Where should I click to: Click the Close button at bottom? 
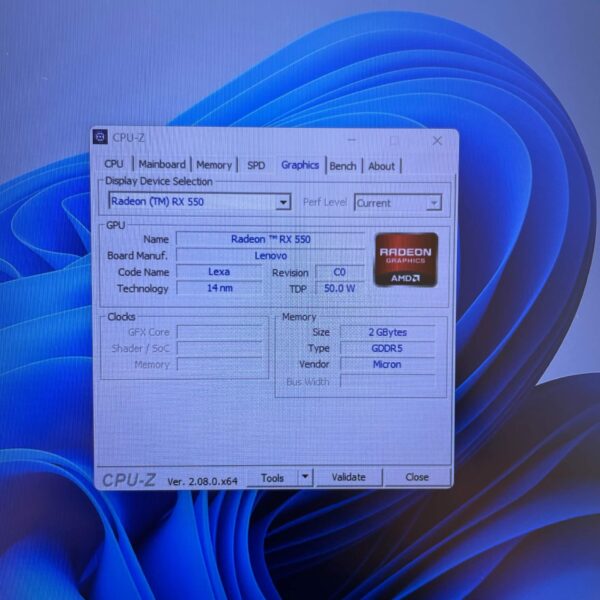[417, 477]
